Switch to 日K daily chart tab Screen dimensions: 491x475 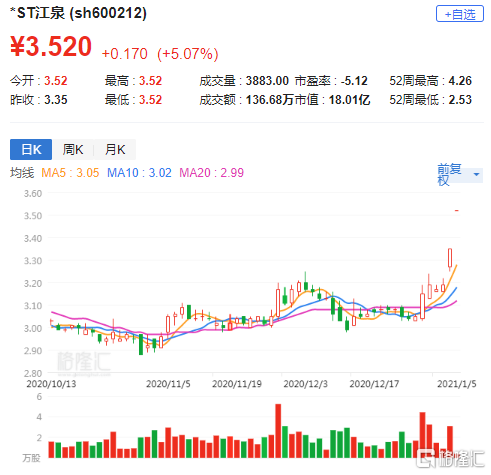point(31,149)
